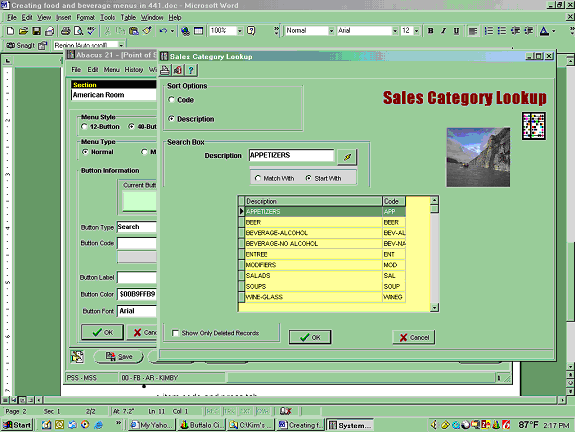Click the print icon in Sales Category Lookup toolbar
Screen dimensions: 575x432
point(165,70)
